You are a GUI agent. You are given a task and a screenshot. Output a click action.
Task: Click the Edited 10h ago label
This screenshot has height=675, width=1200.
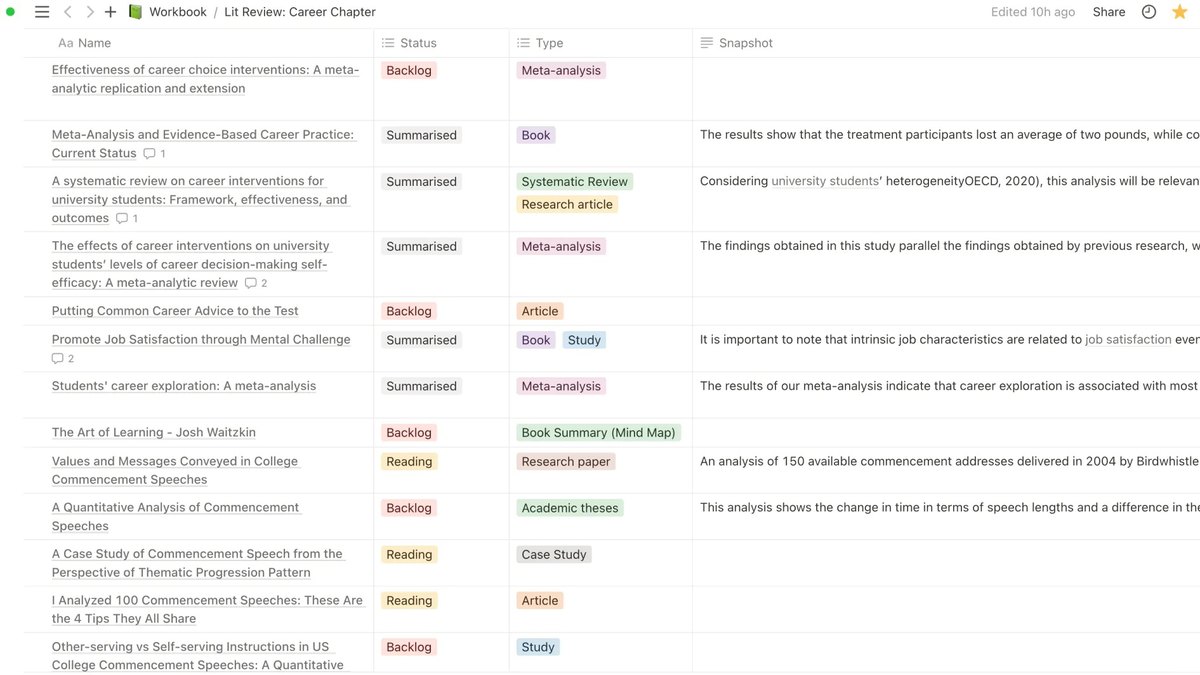[x=1033, y=12]
